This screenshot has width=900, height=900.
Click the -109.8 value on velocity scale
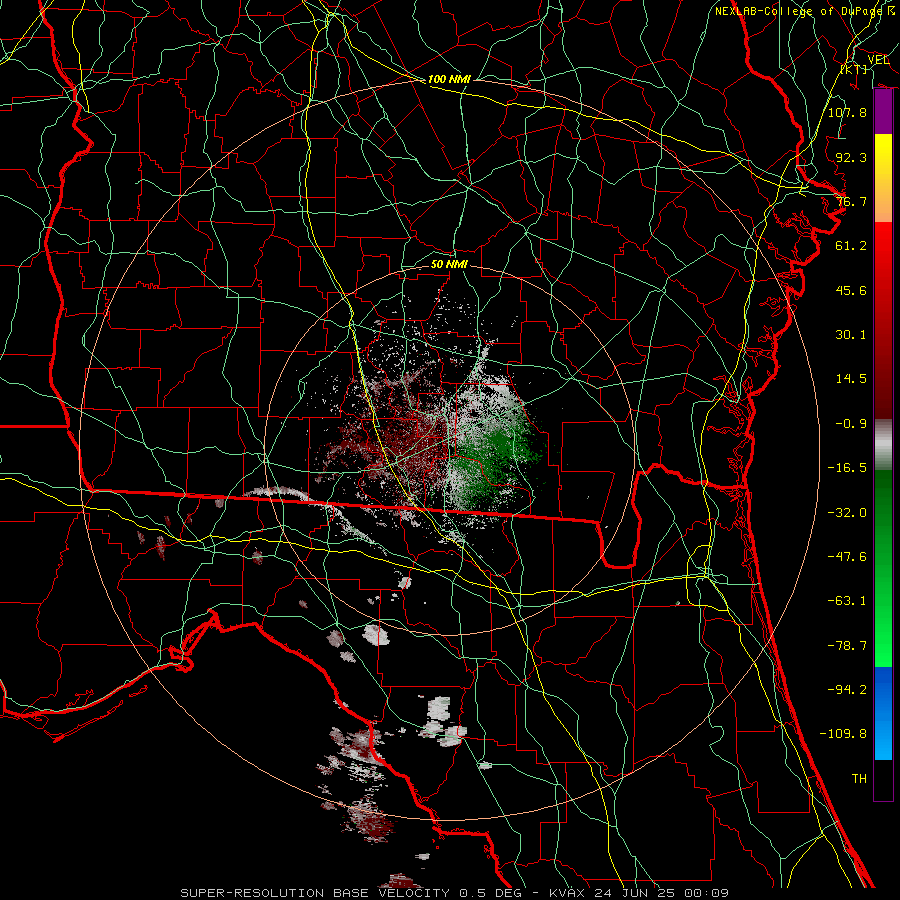pyautogui.click(x=843, y=734)
